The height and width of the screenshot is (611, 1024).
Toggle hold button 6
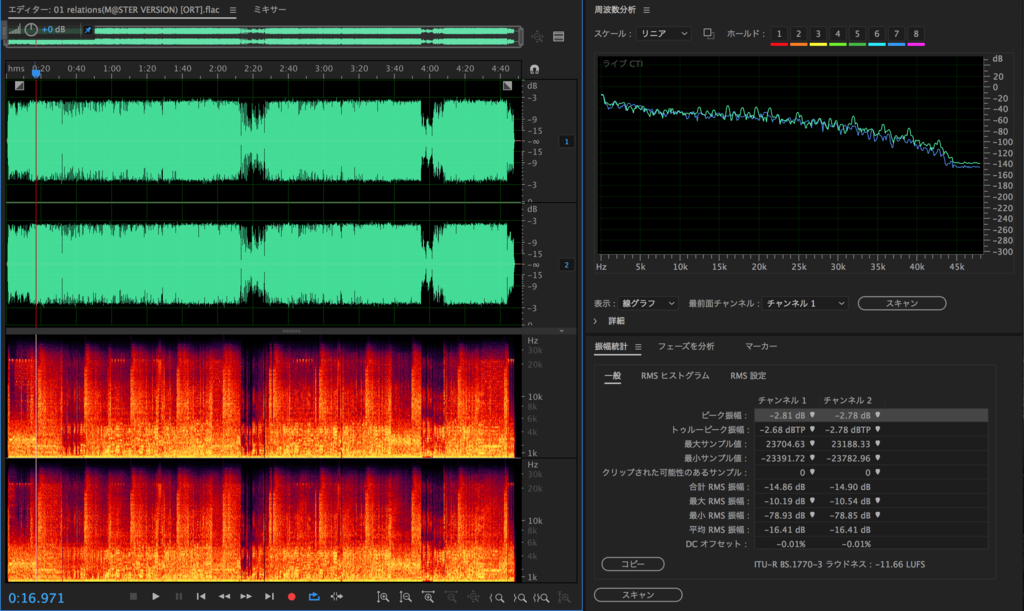click(877, 34)
